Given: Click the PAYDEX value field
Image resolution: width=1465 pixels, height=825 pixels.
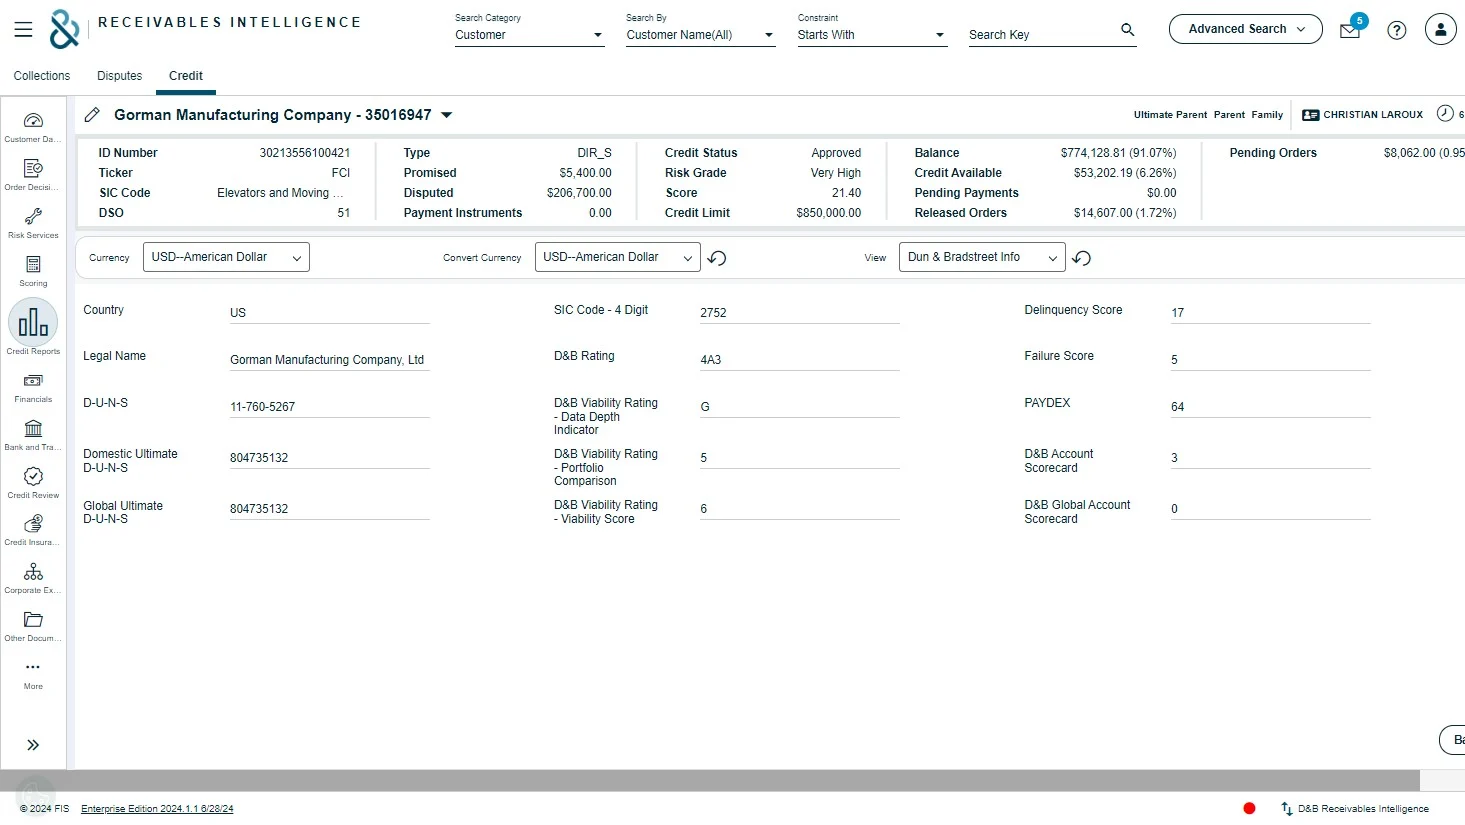Looking at the screenshot, I should point(1270,407).
